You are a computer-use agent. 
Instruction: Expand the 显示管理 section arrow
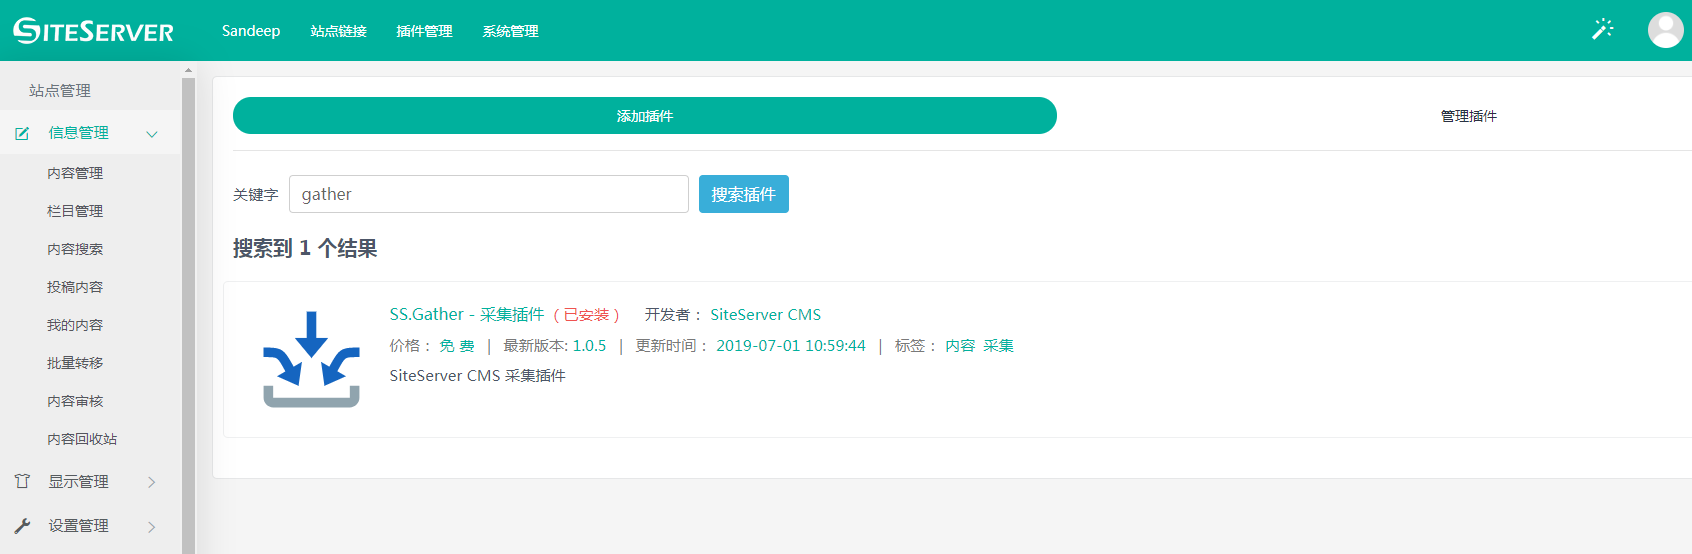[x=152, y=482]
